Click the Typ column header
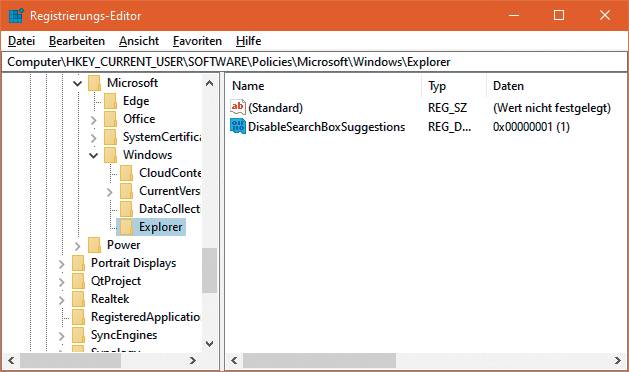This screenshot has height=372, width=629. [x=454, y=86]
